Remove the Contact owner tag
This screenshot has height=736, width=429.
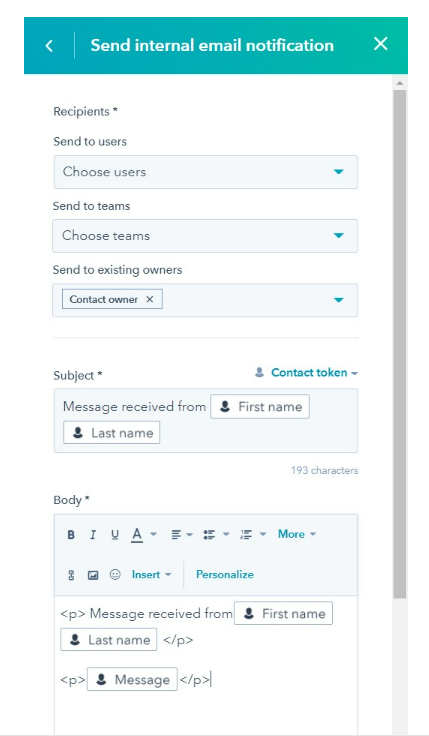pos(150,299)
